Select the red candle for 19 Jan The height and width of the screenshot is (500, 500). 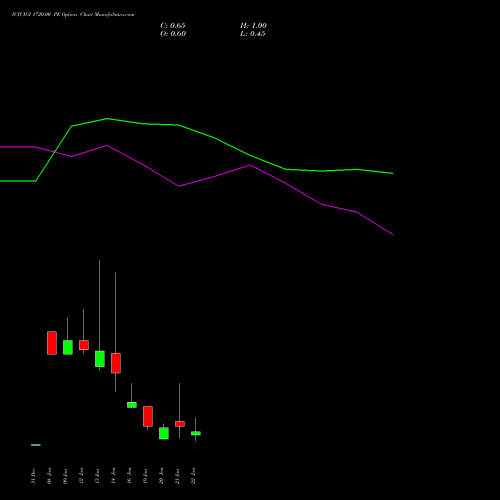coord(148,416)
